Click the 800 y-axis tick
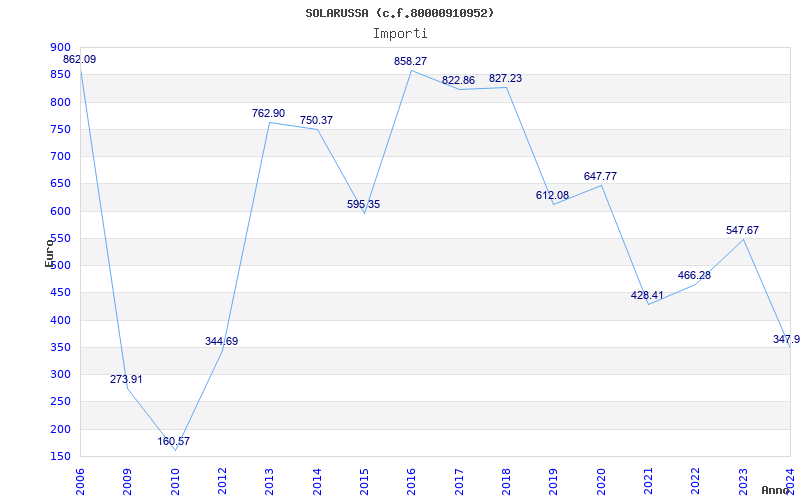Image resolution: width=800 pixels, height=500 pixels. [x=60, y=102]
